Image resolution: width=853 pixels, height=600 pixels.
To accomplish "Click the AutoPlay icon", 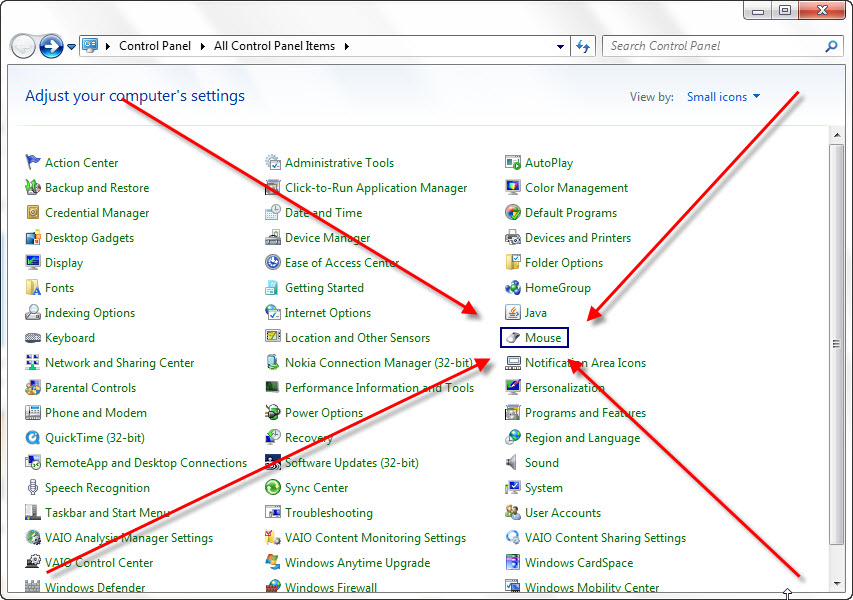I will pos(512,162).
